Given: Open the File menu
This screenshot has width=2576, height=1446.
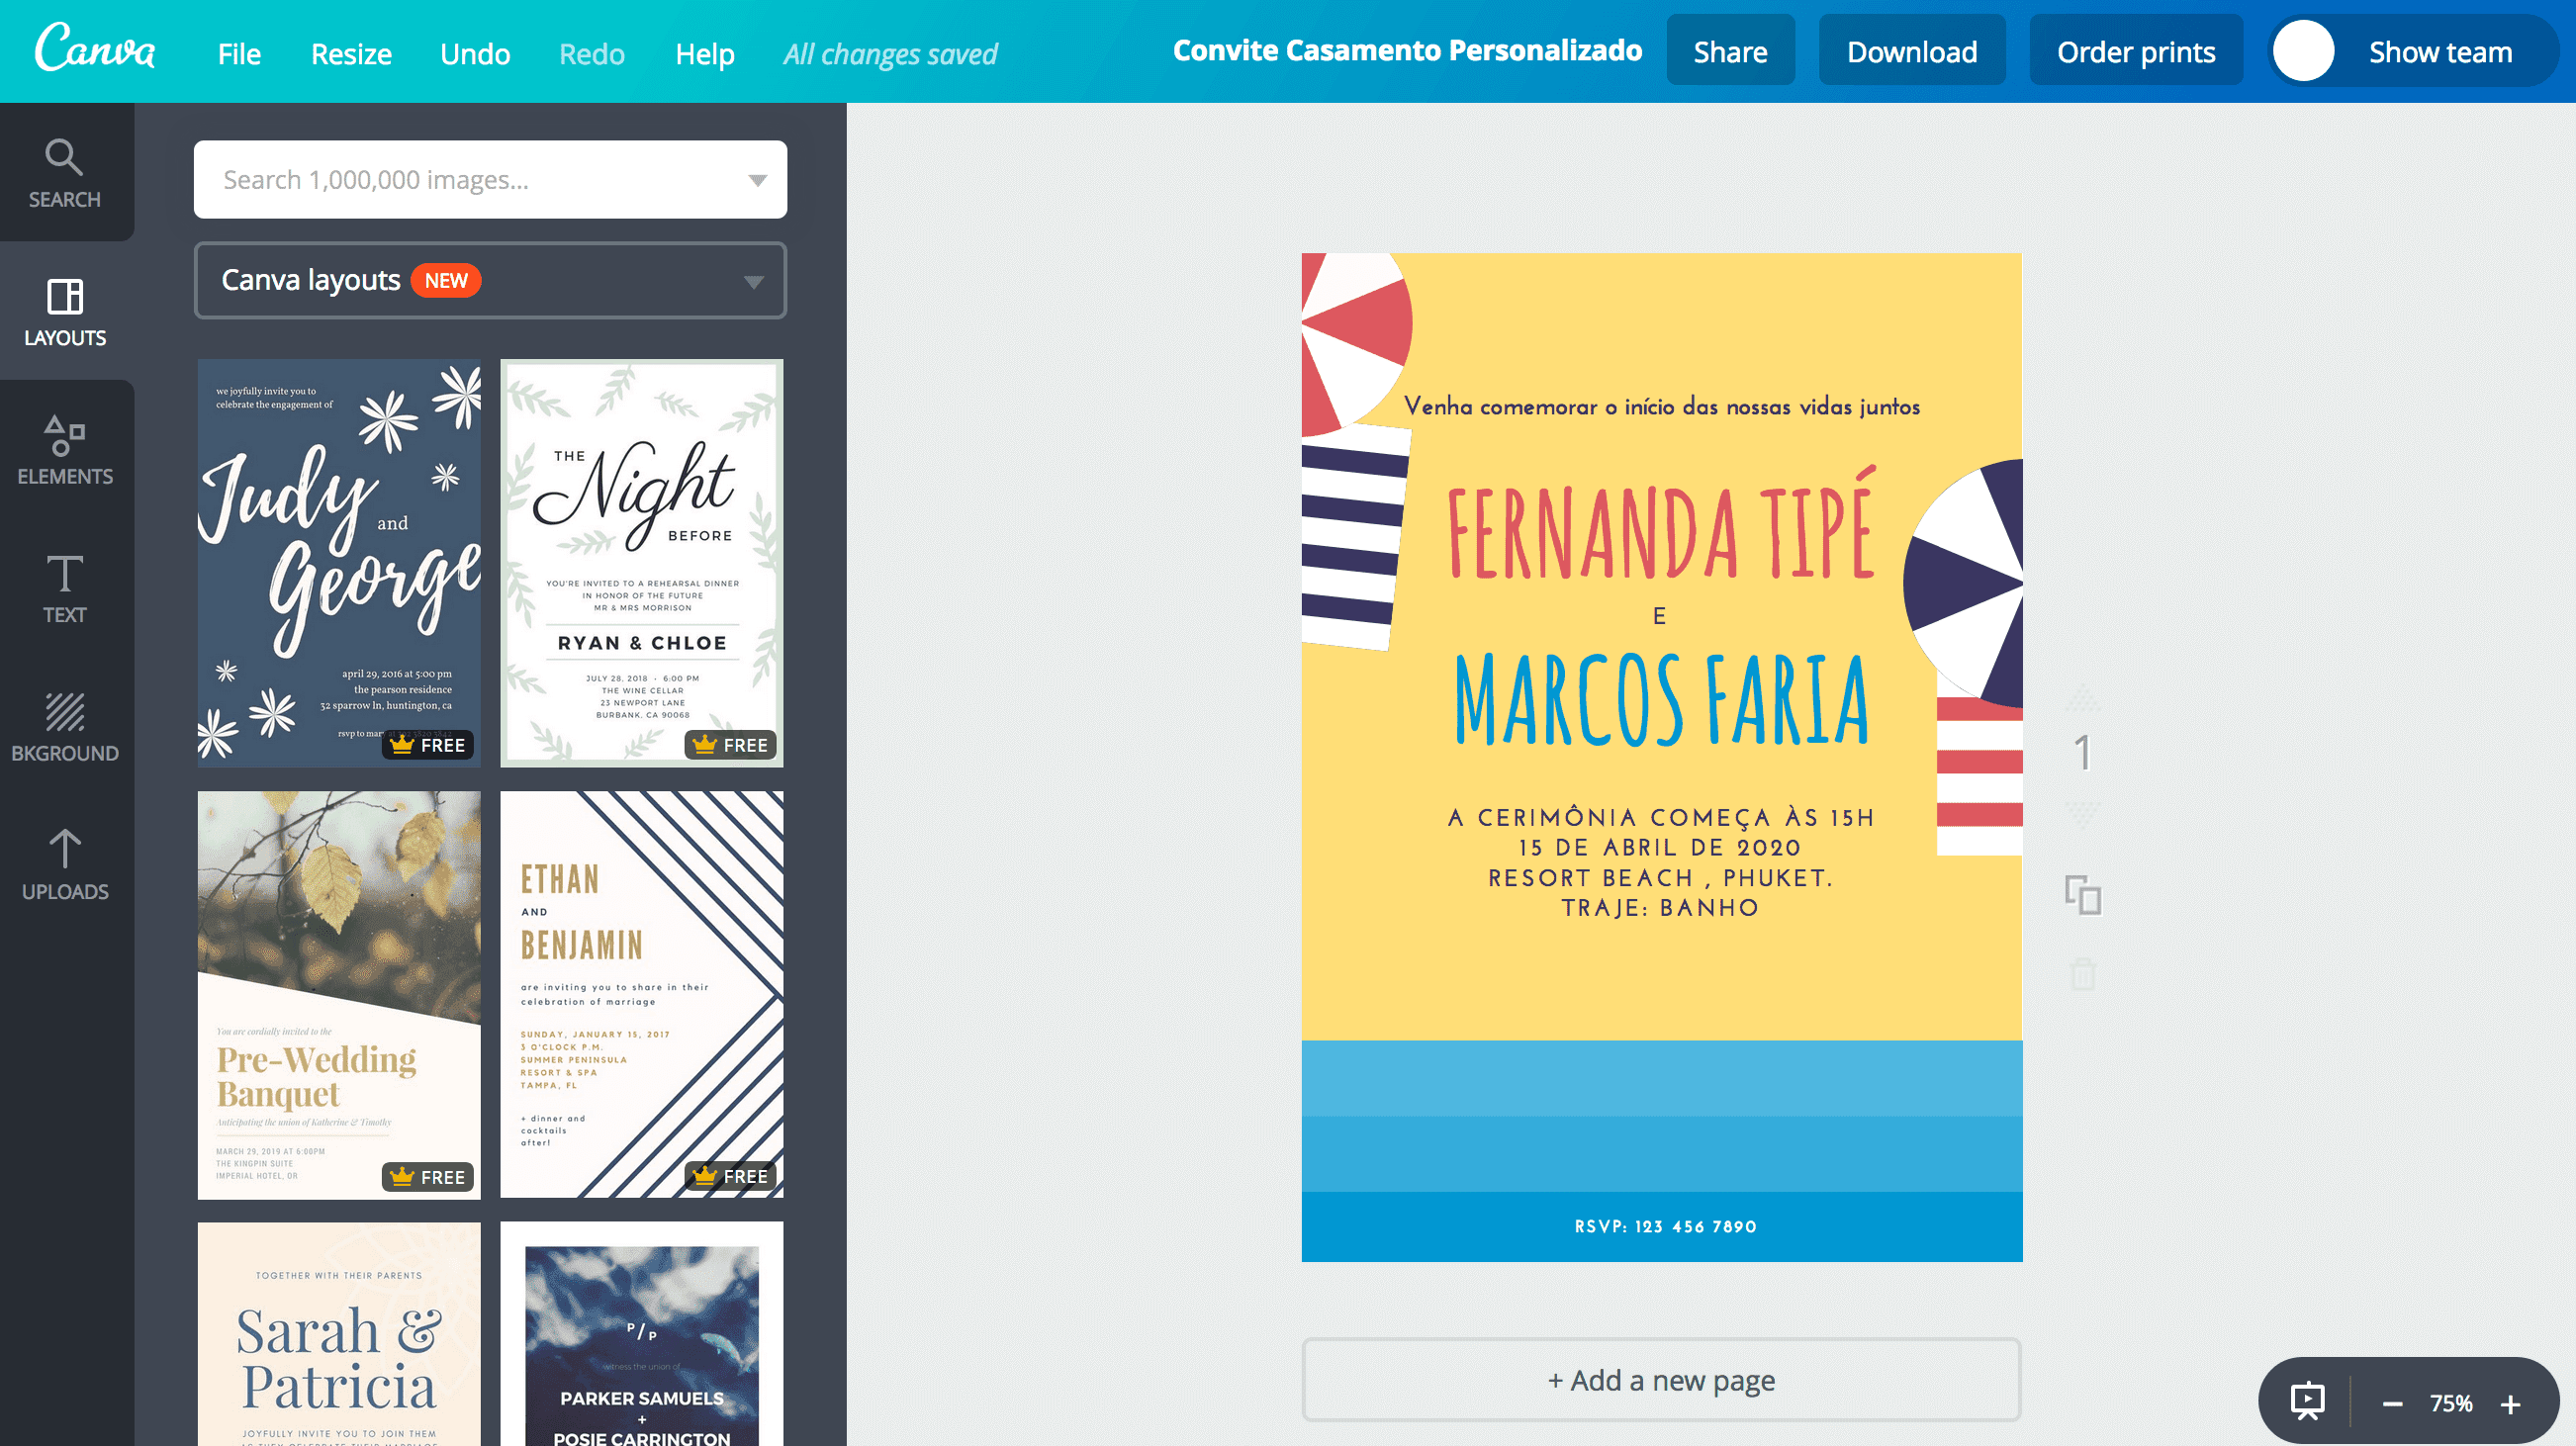Looking at the screenshot, I should tap(239, 53).
